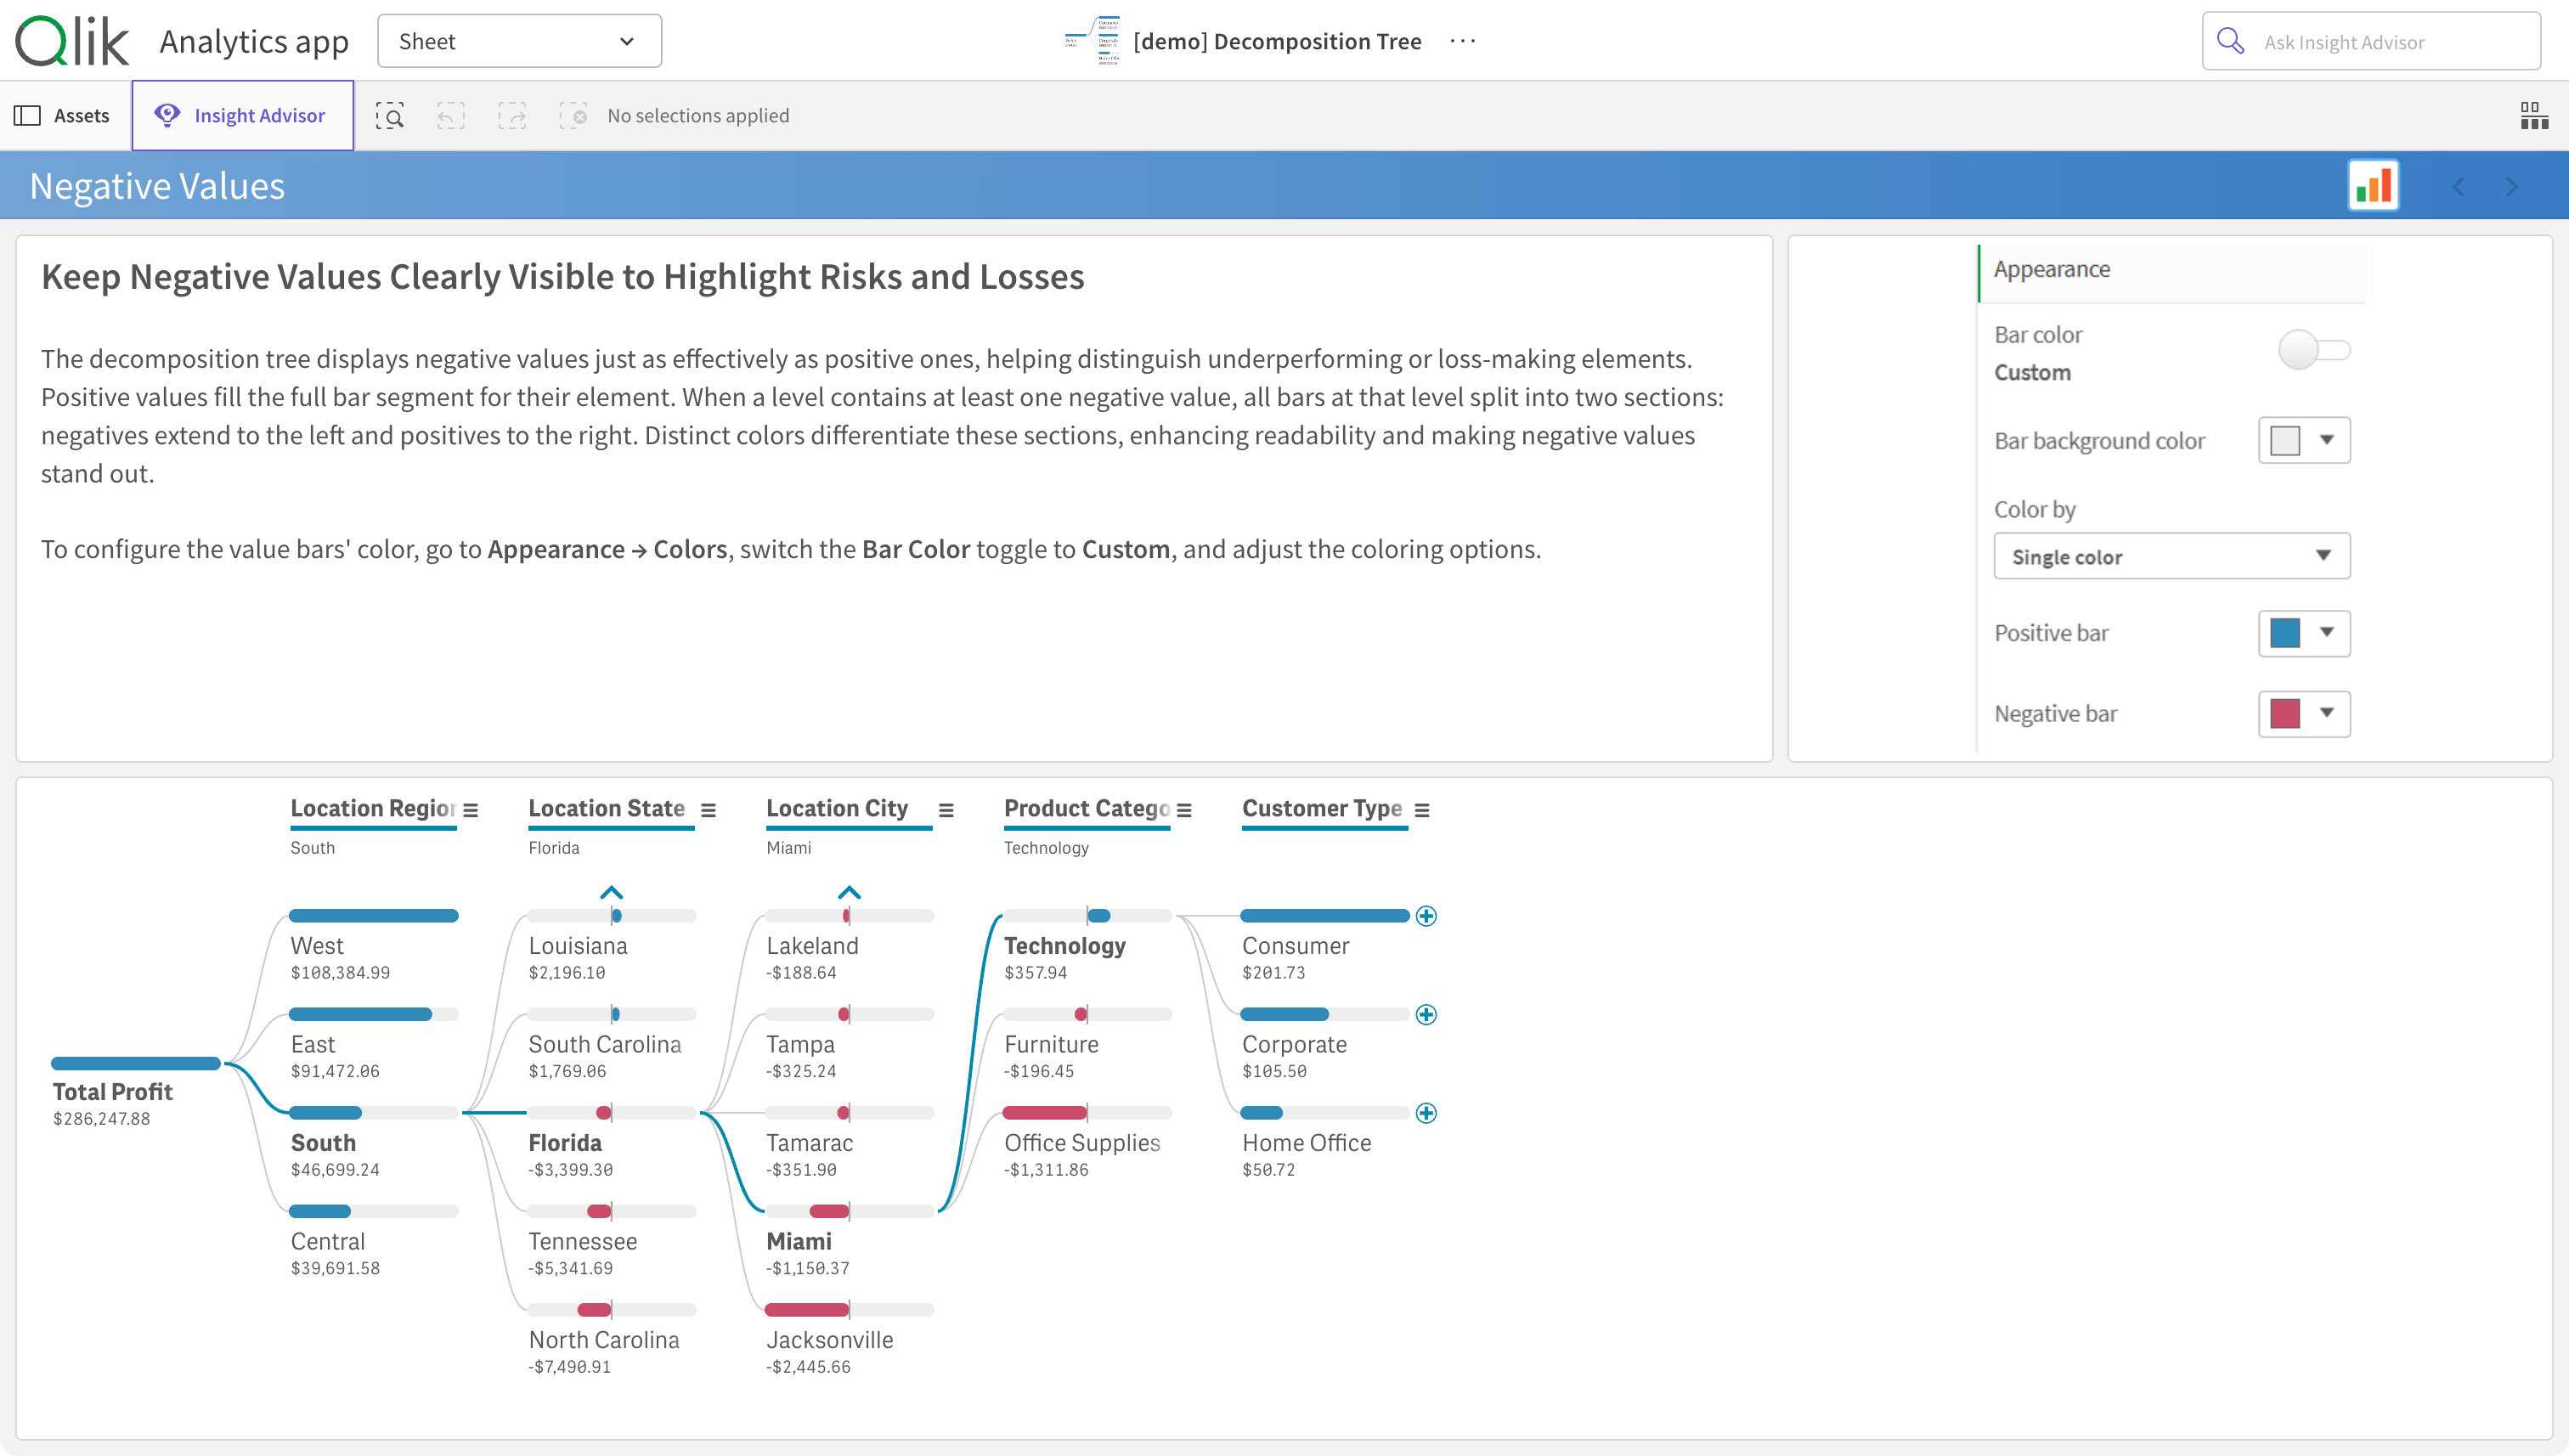Click the ellipsis beside Decomposition Tree title
Viewport: 2569px width, 1456px height.
pyautogui.click(x=1462, y=41)
